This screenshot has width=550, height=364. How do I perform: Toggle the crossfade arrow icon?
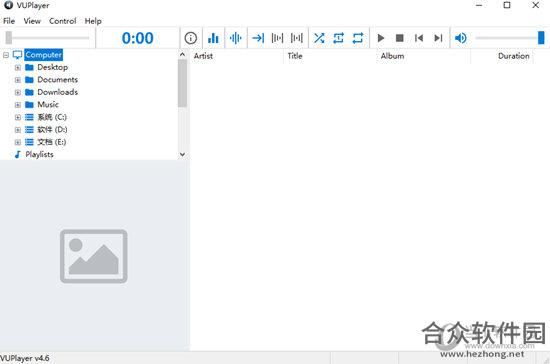(258, 38)
